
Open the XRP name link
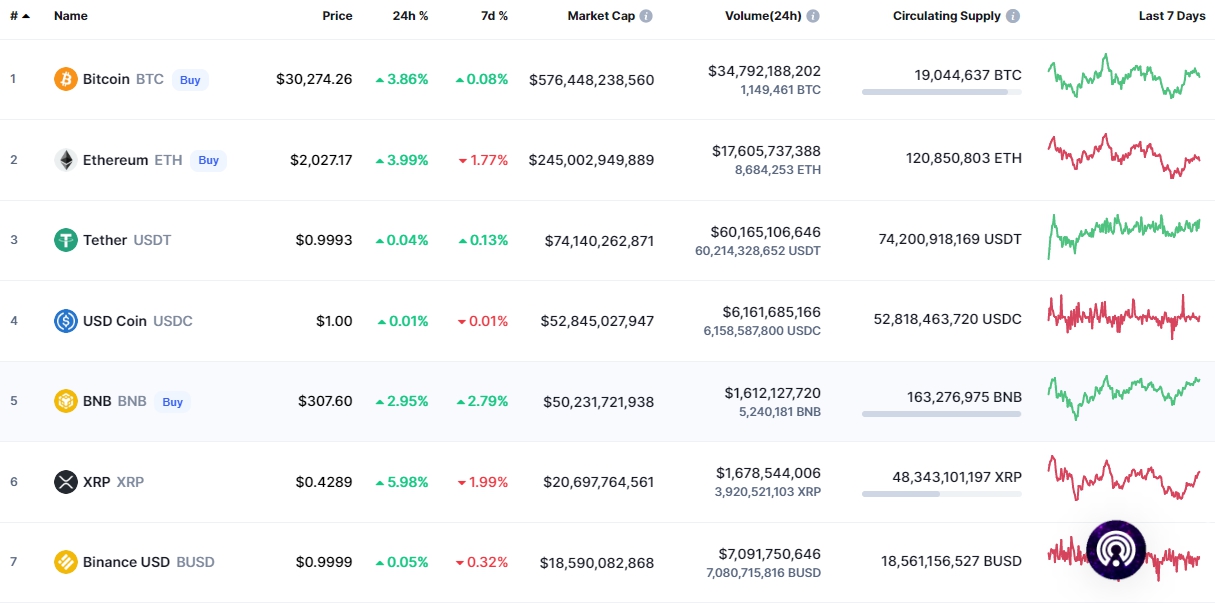click(x=97, y=482)
